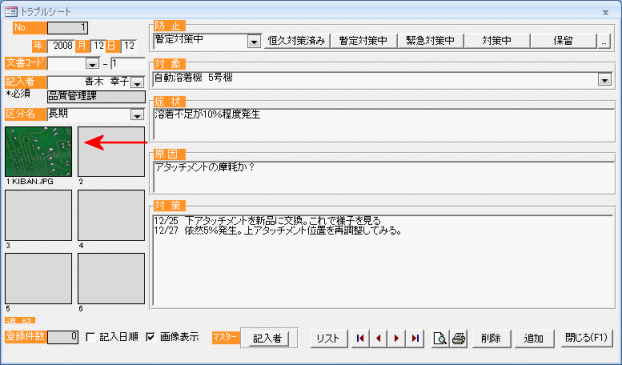Click the small '..' button after 保留
Image resolution: width=622 pixels, height=365 pixels.
coord(604,40)
